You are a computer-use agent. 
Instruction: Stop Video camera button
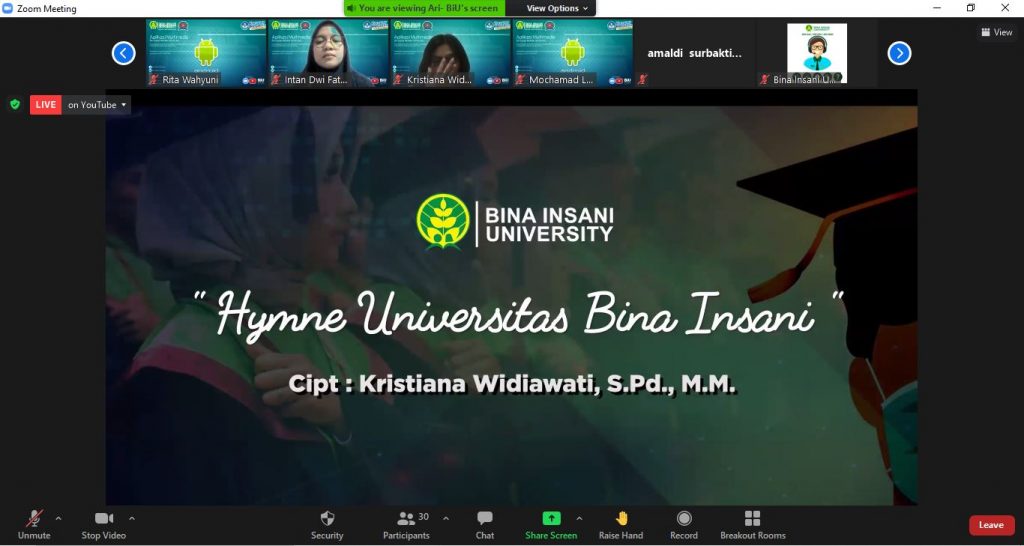point(104,525)
